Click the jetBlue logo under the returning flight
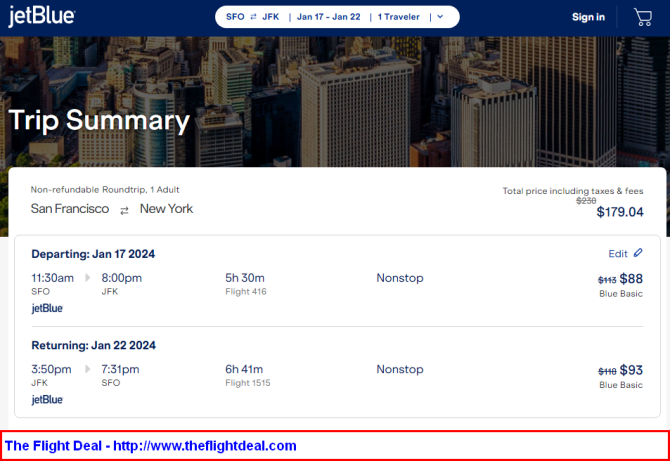This screenshot has width=670, height=461. point(47,399)
